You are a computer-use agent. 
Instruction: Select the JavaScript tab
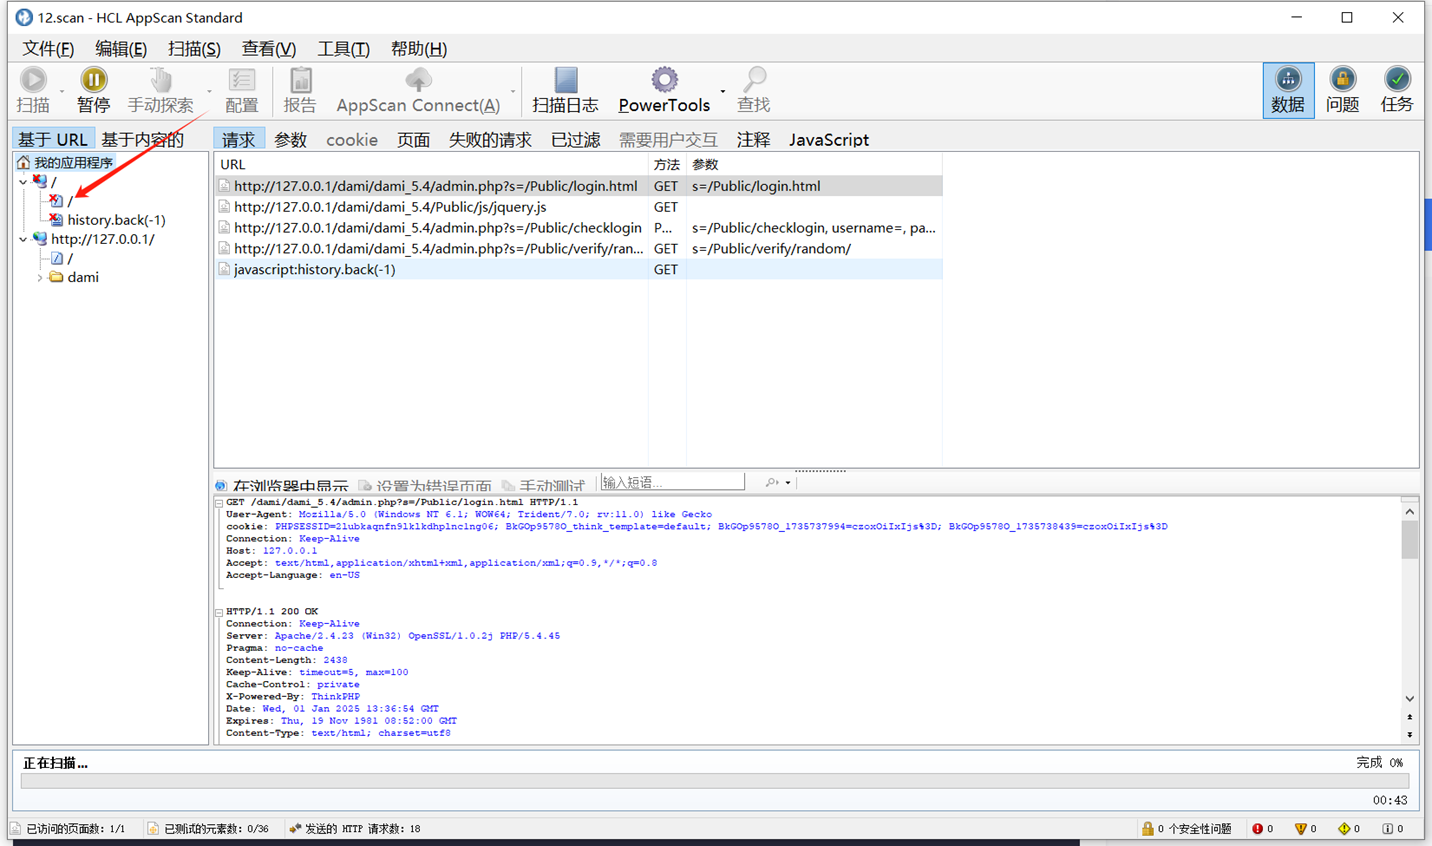click(x=829, y=140)
